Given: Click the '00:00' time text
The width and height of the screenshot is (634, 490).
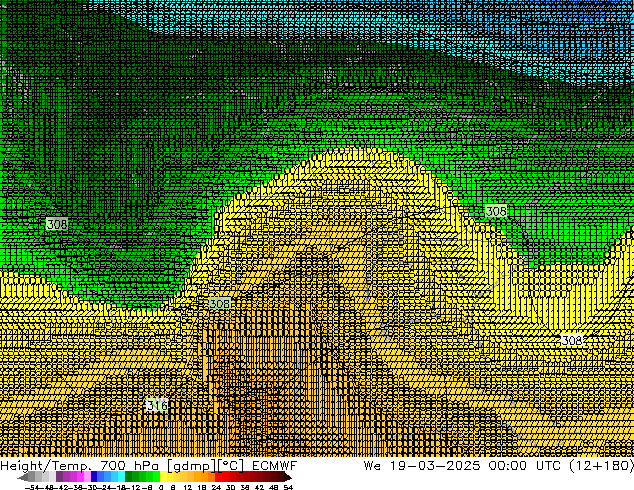Looking at the screenshot, I should (x=507, y=466).
